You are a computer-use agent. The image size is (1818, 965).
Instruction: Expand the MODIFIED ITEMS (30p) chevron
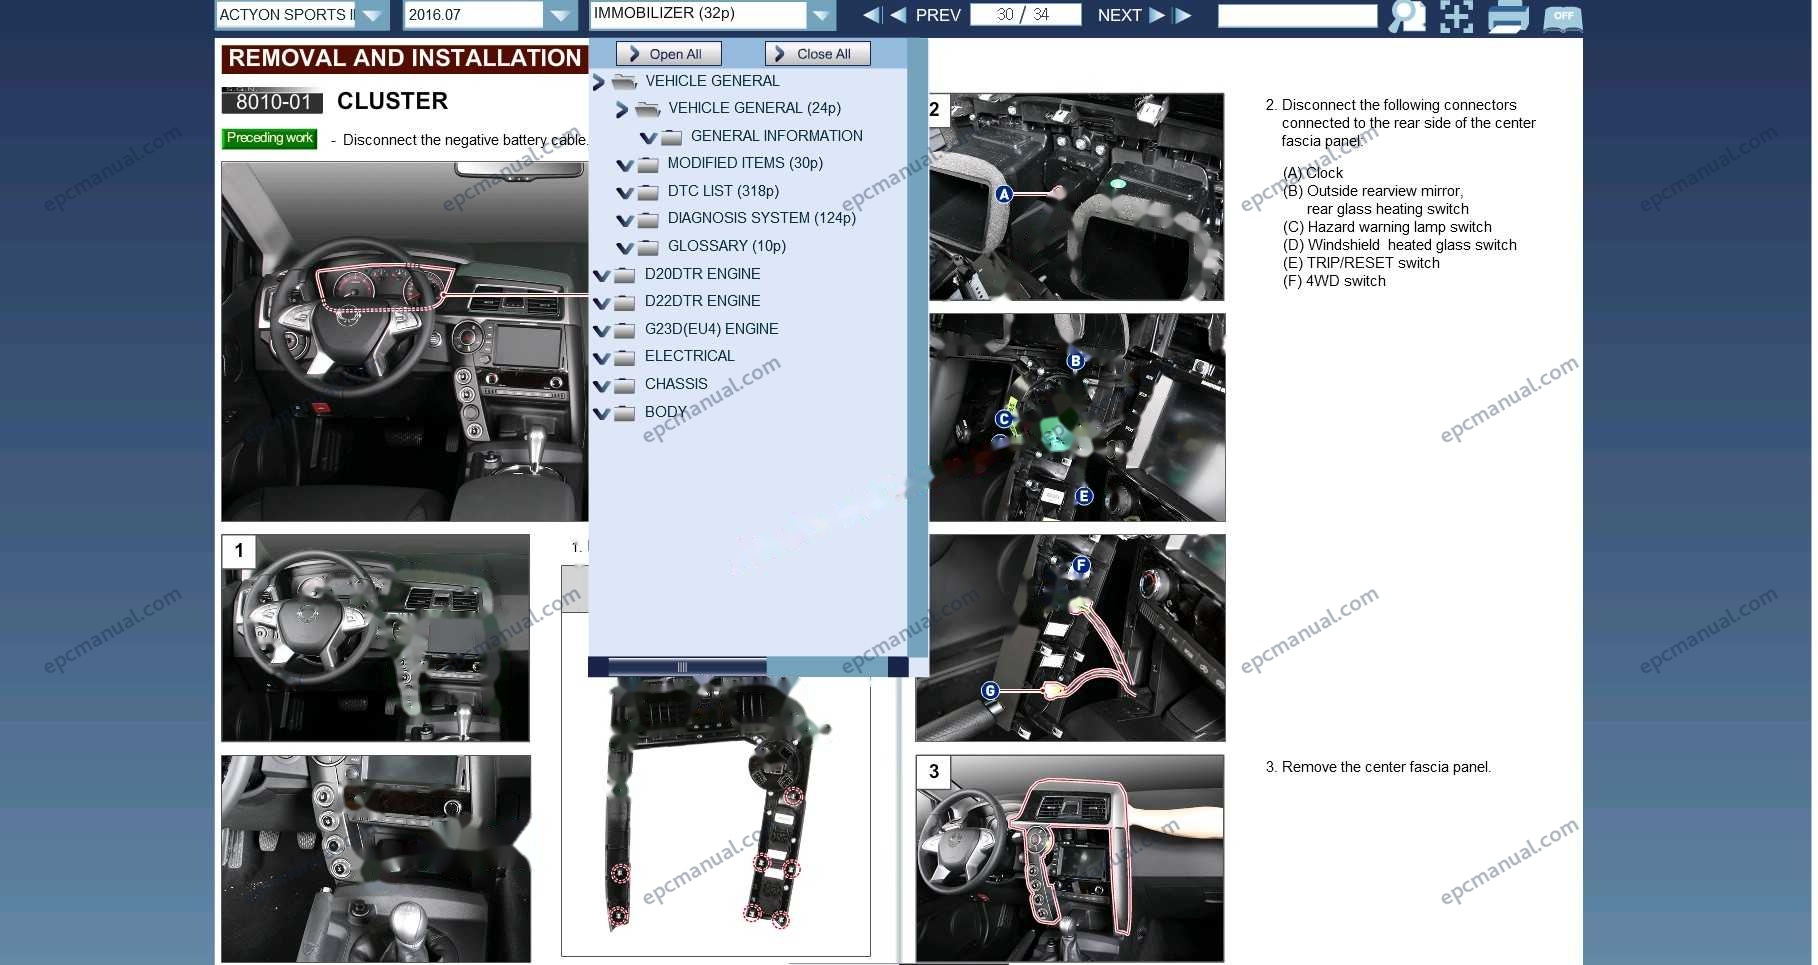[625, 165]
